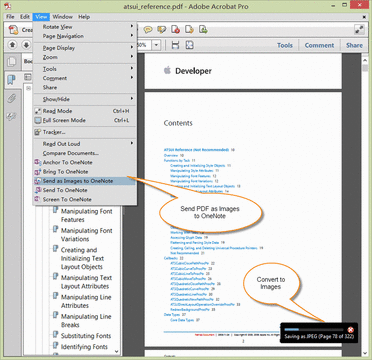Click the previous page up arrow
The height and width of the screenshot is (360, 372).
[12, 45]
